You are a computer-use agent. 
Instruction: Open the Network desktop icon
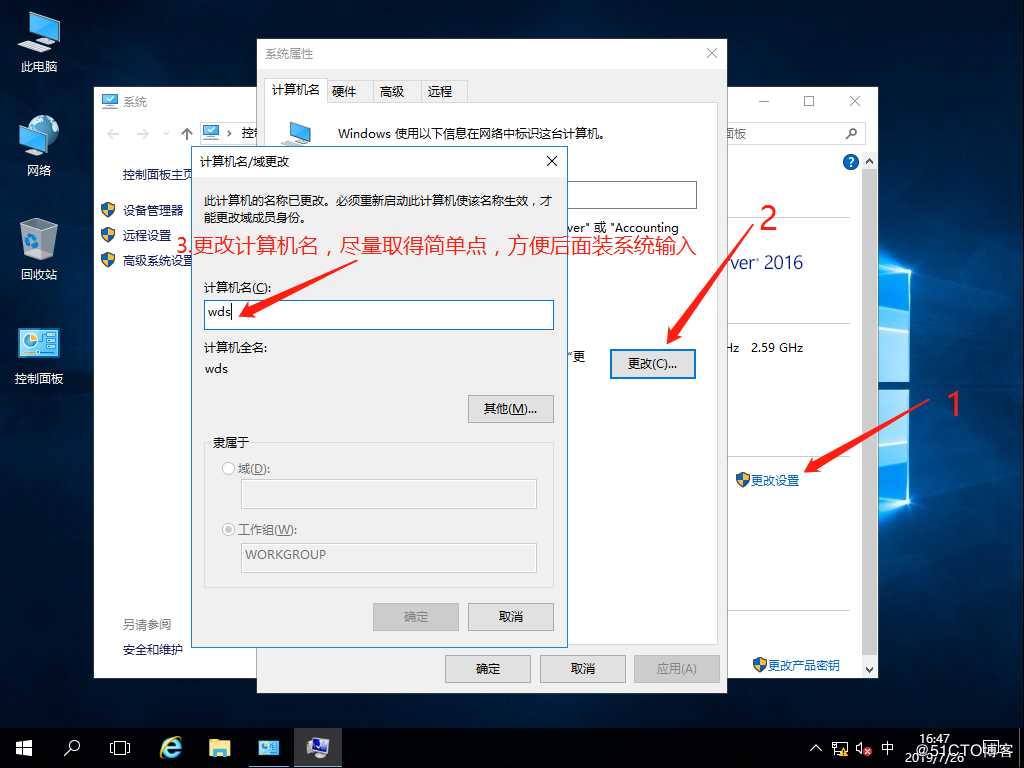pyautogui.click(x=39, y=146)
